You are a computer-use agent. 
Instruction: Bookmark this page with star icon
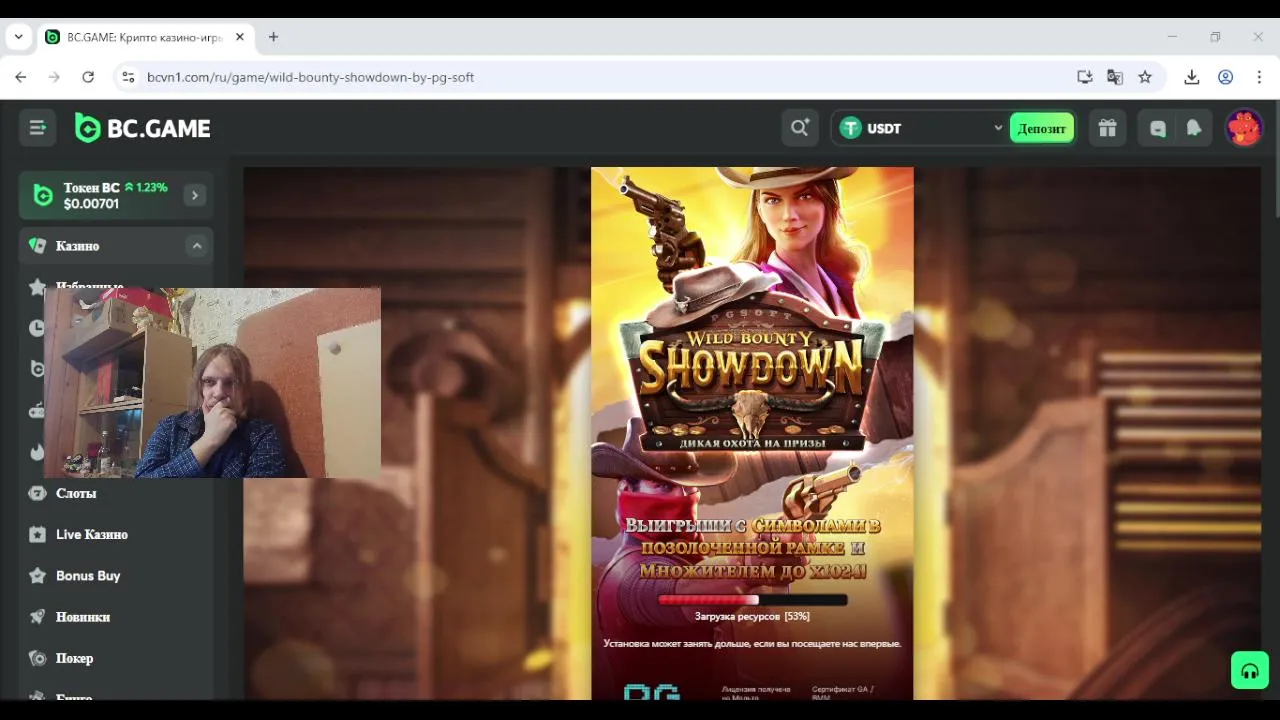(1145, 77)
